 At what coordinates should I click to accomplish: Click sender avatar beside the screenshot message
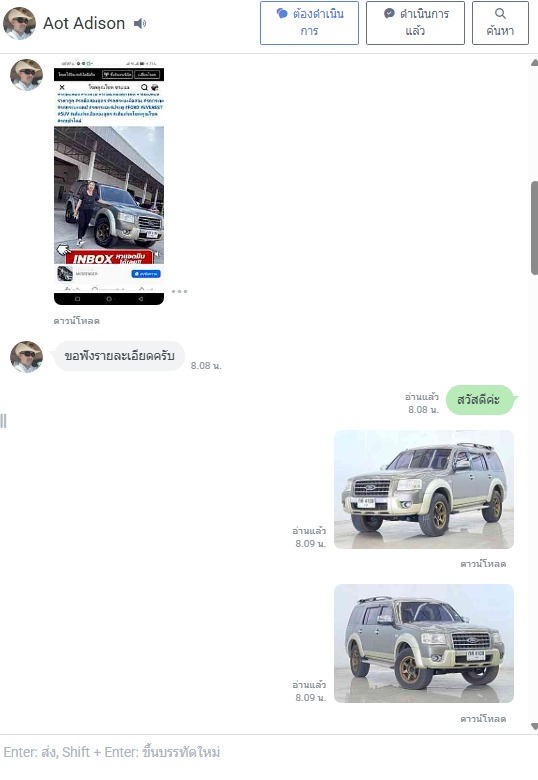[26, 75]
